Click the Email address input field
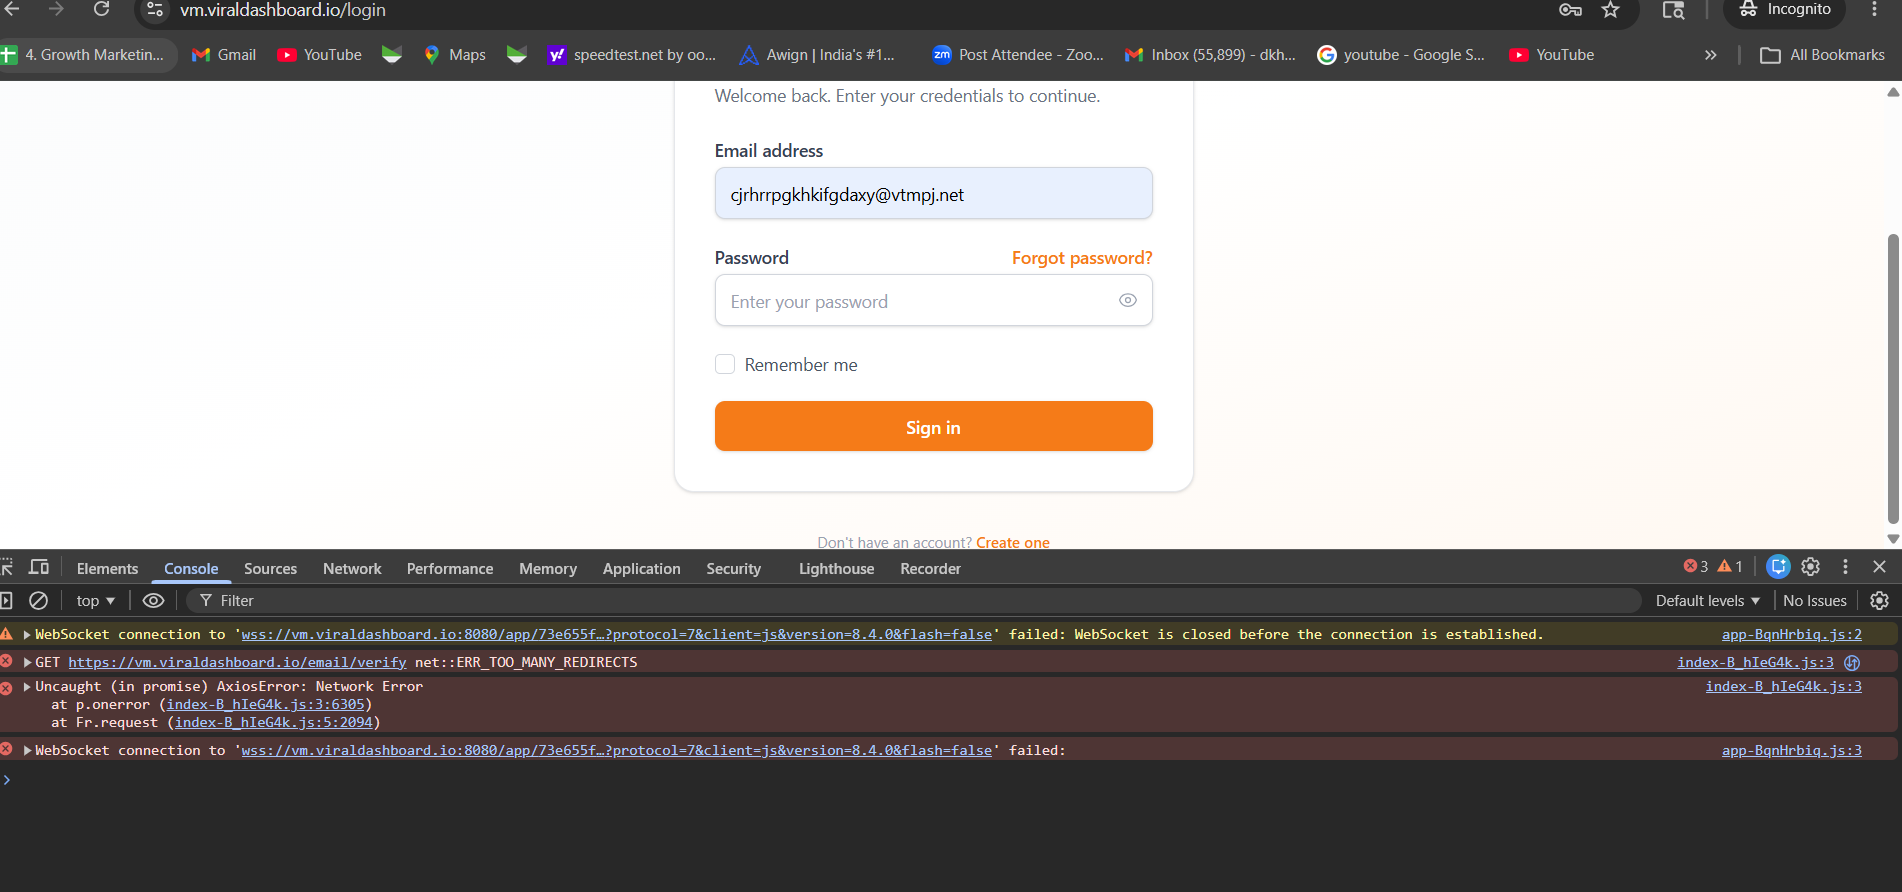 click(934, 193)
